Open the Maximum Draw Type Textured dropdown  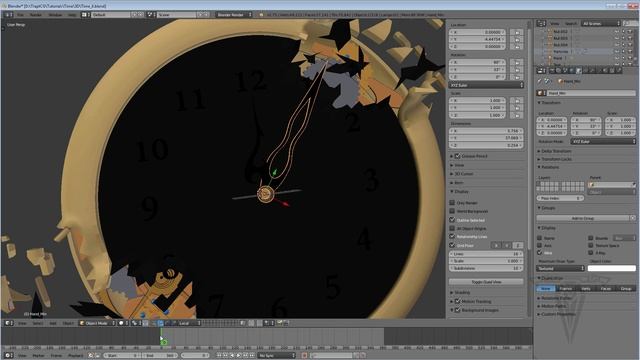coord(560,268)
